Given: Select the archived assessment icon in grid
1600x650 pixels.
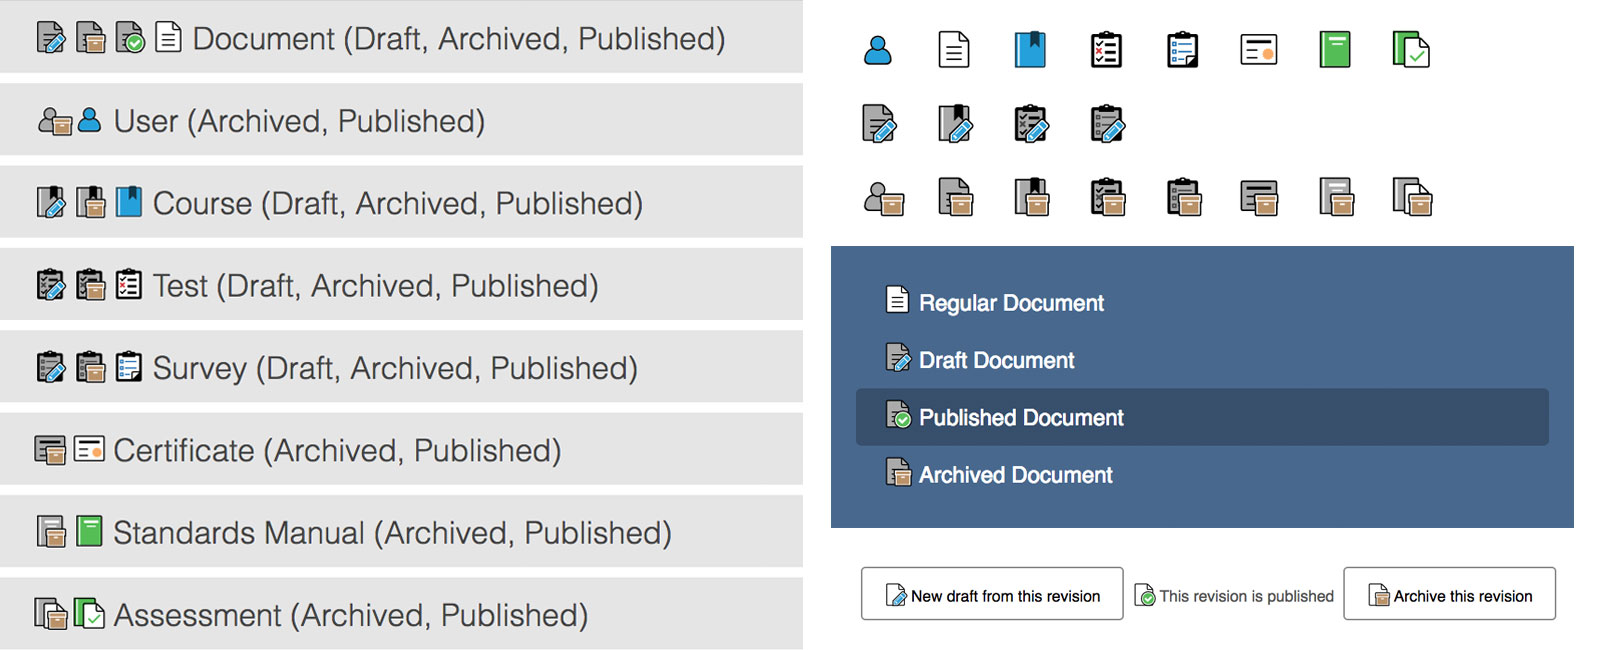Looking at the screenshot, I should coord(1412,198).
